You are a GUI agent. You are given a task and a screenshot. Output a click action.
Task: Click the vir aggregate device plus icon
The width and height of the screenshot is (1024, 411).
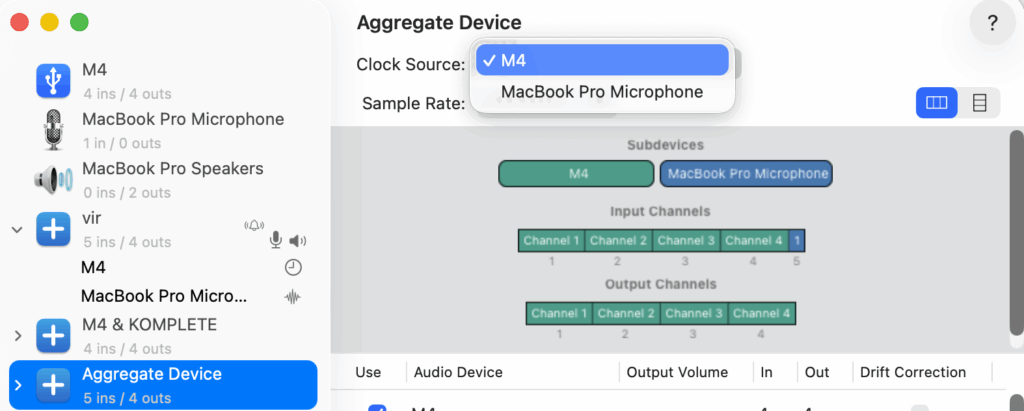click(53, 229)
